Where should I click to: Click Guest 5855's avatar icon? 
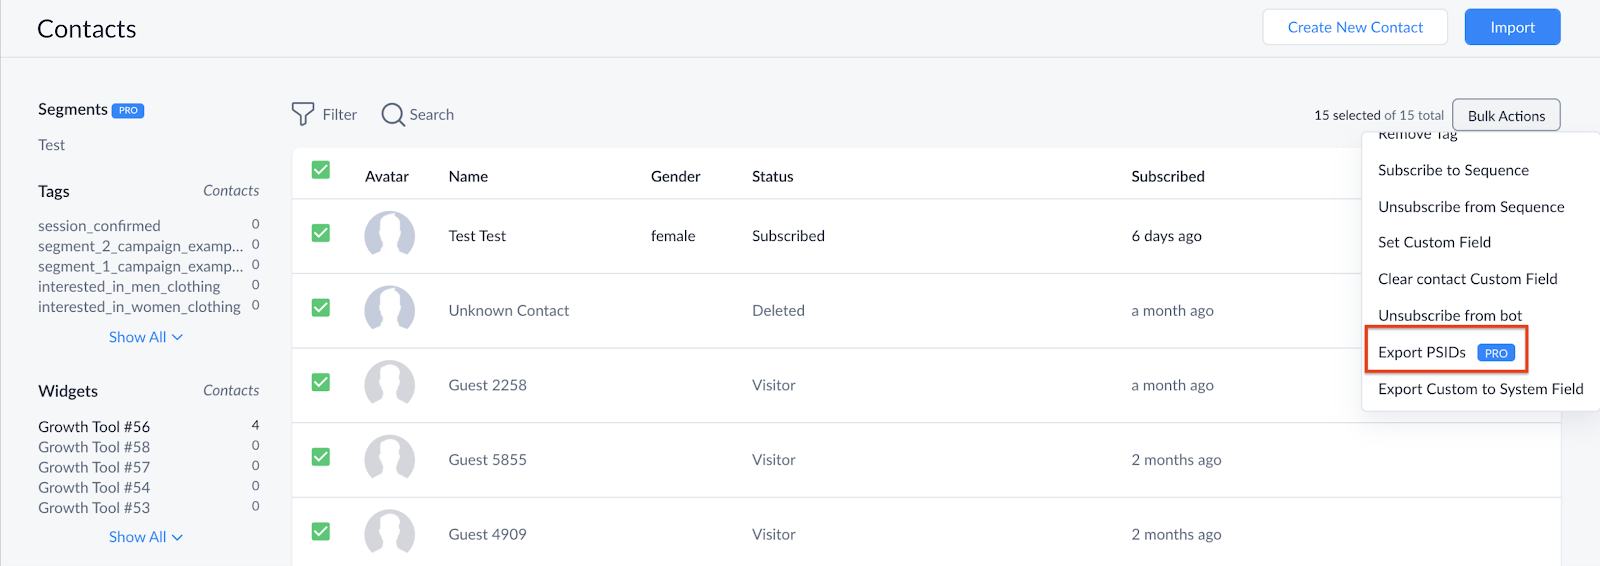(389, 460)
